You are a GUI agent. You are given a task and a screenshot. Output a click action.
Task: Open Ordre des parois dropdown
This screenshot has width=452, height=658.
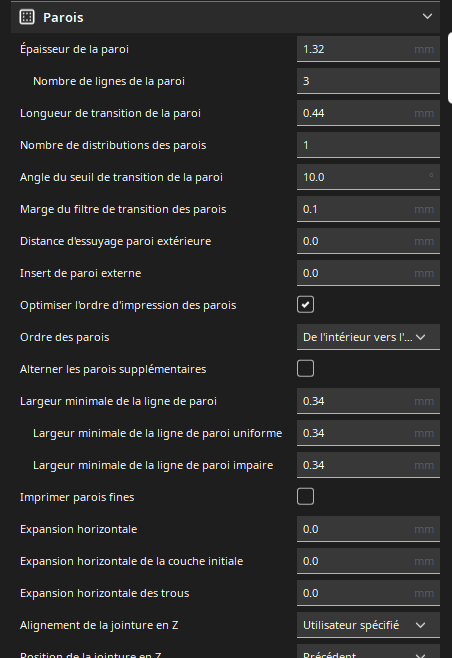[x=368, y=337]
